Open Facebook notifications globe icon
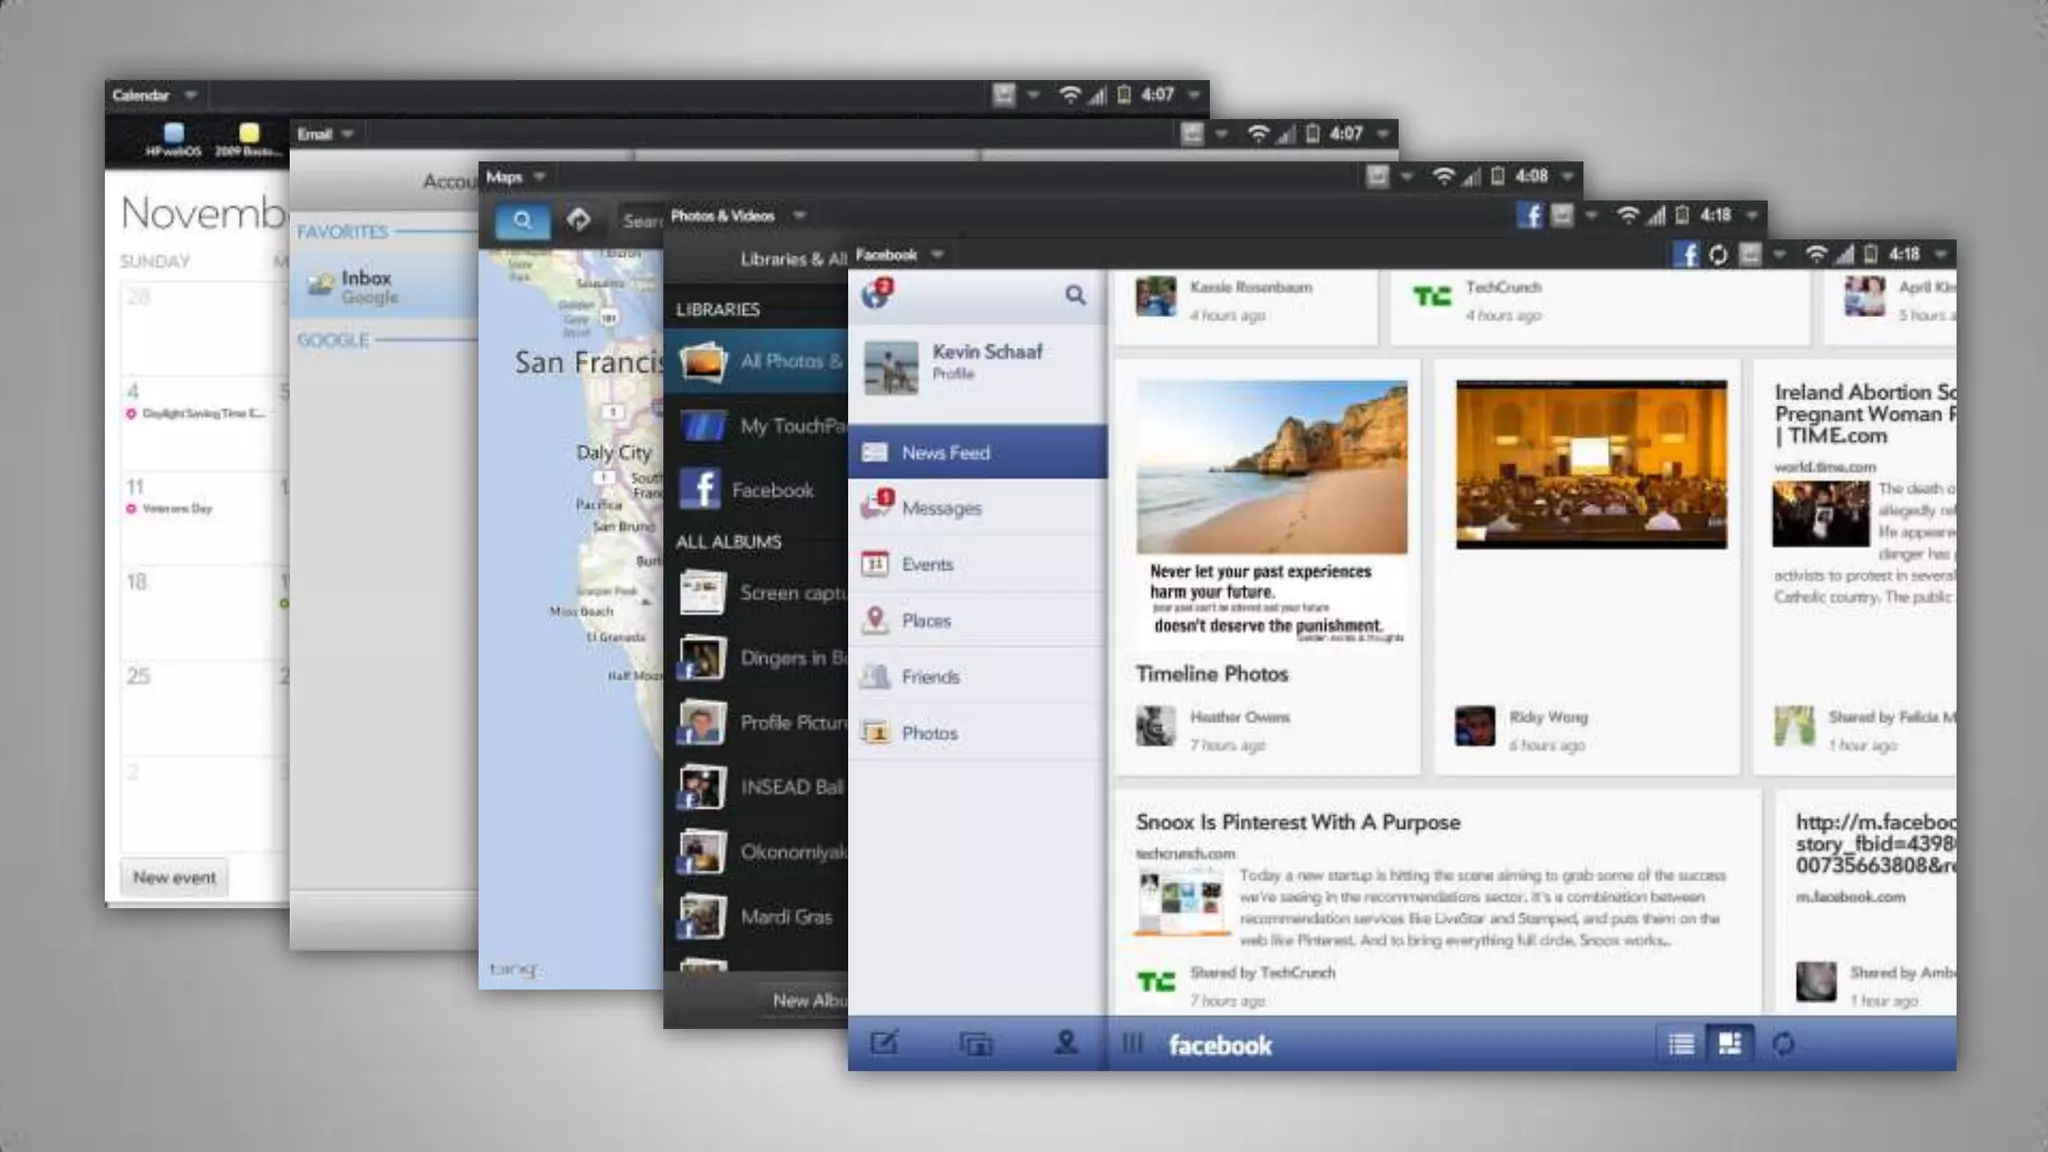Image resolution: width=2048 pixels, height=1152 pixels. coord(876,294)
